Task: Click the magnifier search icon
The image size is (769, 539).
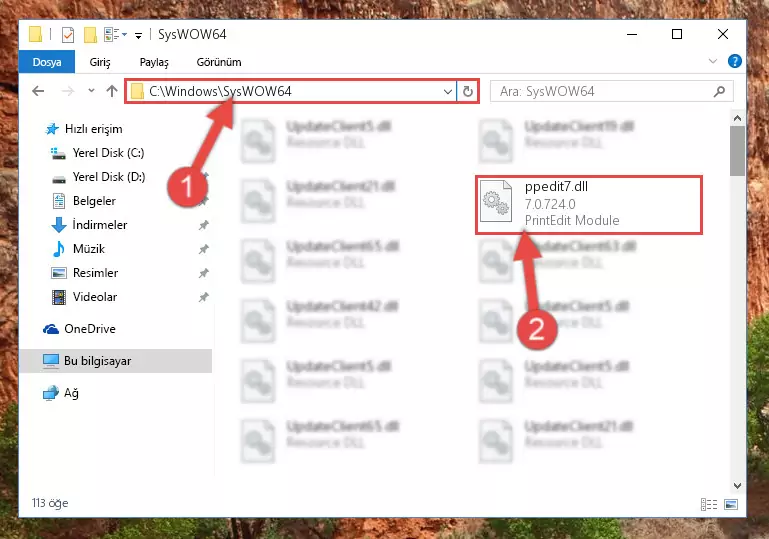Action: pyautogui.click(x=719, y=92)
